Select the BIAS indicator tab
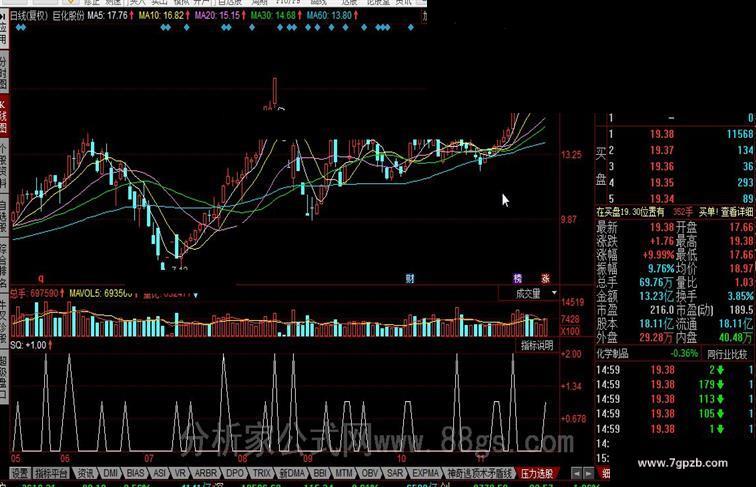 (x=135, y=473)
